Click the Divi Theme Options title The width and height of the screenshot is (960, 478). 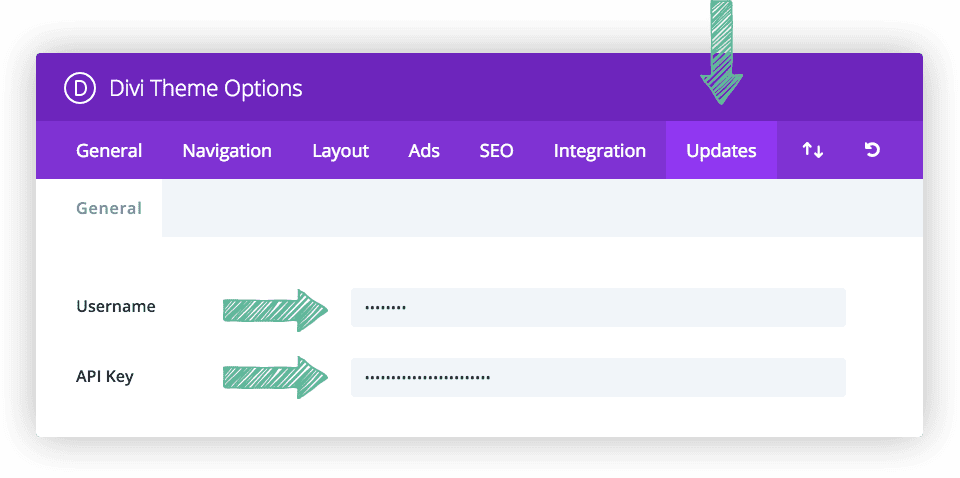pyautogui.click(x=206, y=88)
